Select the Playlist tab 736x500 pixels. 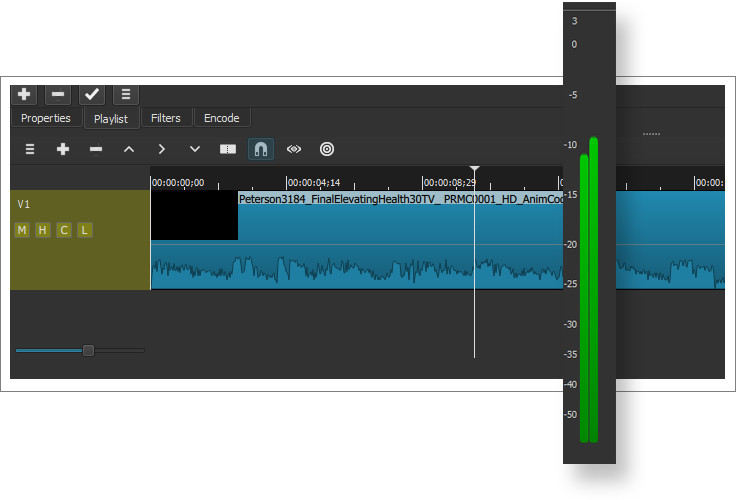pos(111,118)
